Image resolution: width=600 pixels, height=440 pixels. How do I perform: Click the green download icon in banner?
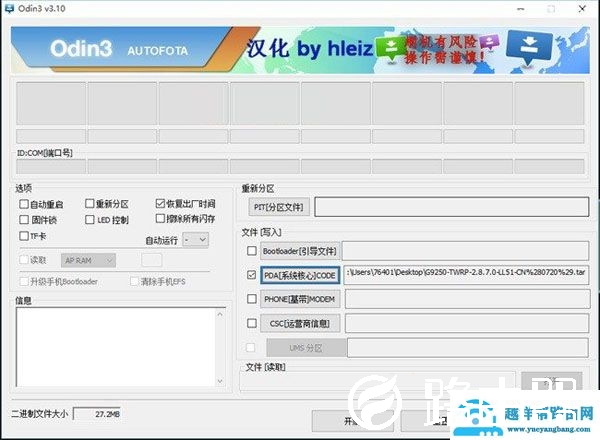point(390,48)
